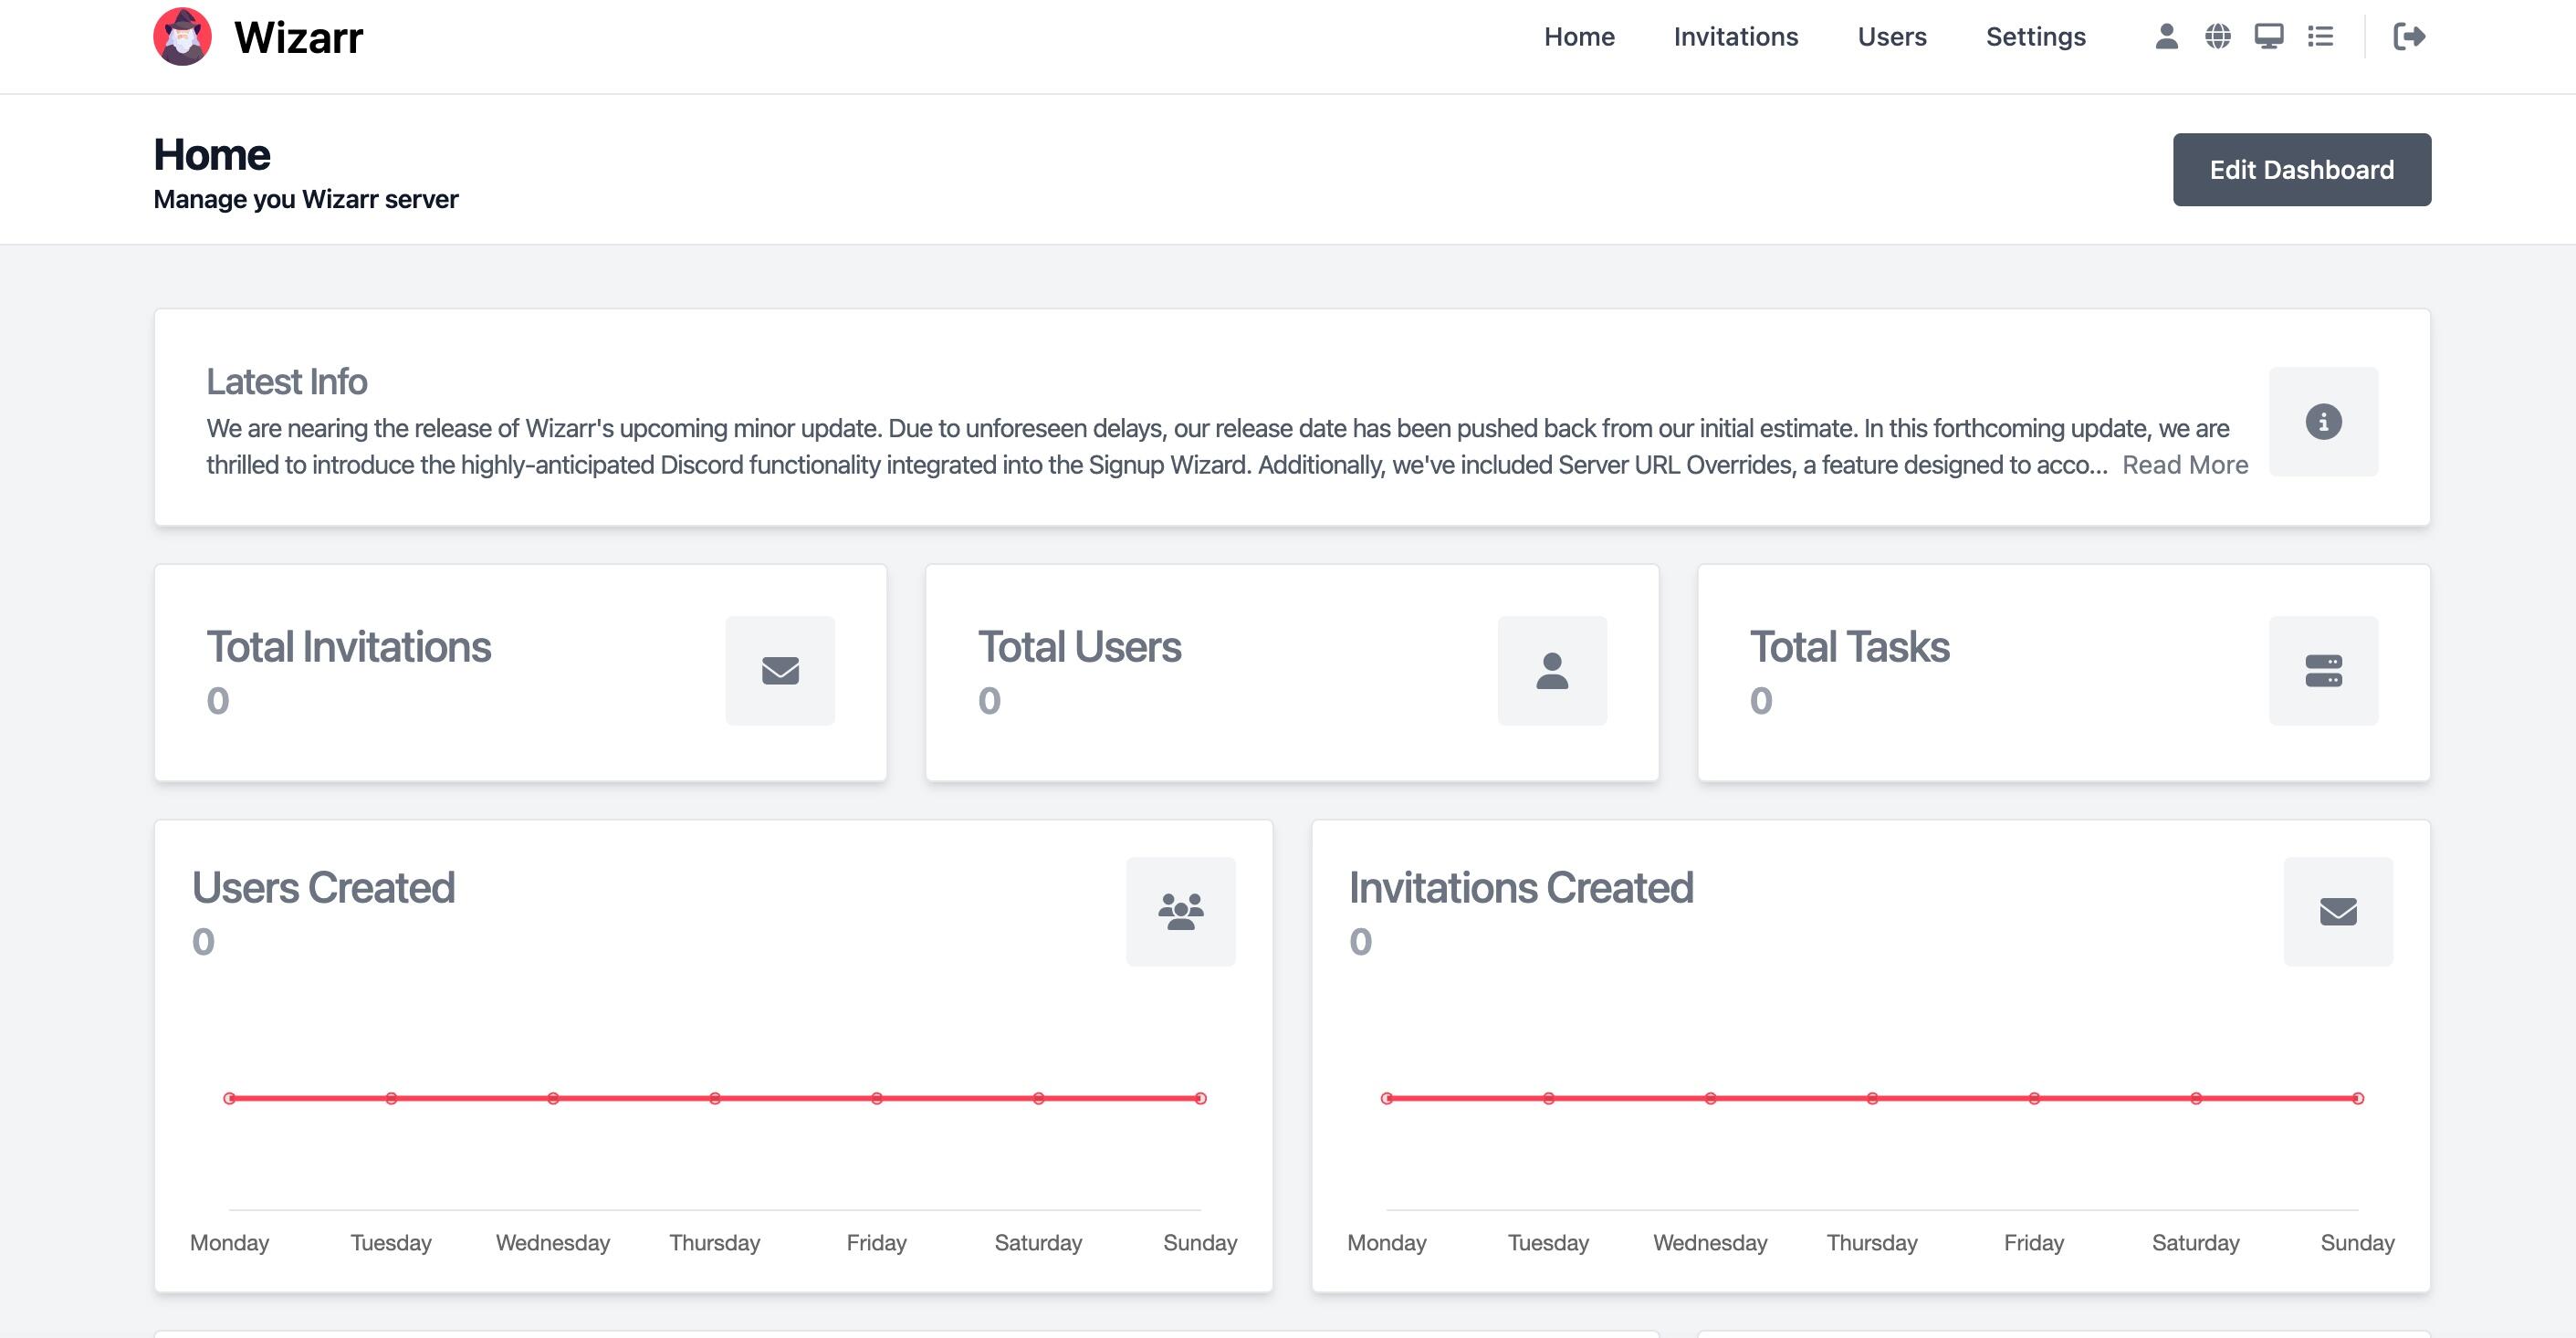
Task: Open the Settings menu item
Action: pyautogui.click(x=2035, y=37)
